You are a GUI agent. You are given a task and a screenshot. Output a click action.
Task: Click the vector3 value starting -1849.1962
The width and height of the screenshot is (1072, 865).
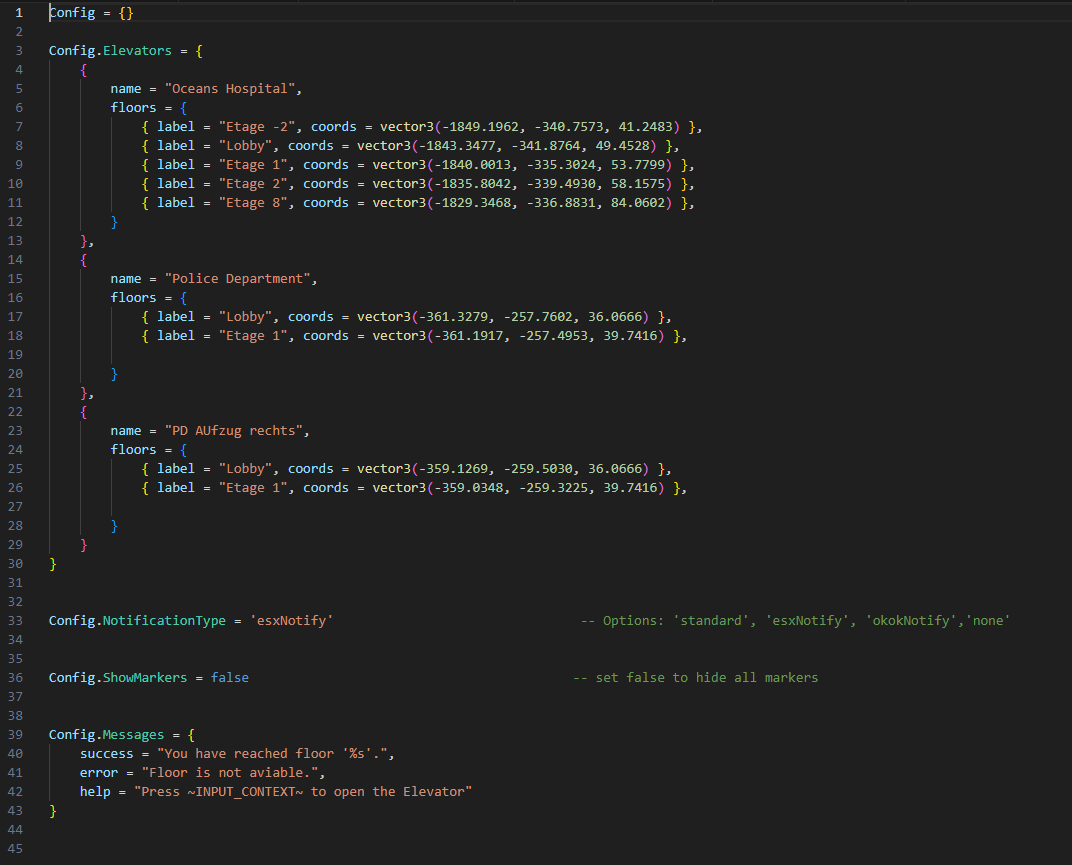coord(530,127)
